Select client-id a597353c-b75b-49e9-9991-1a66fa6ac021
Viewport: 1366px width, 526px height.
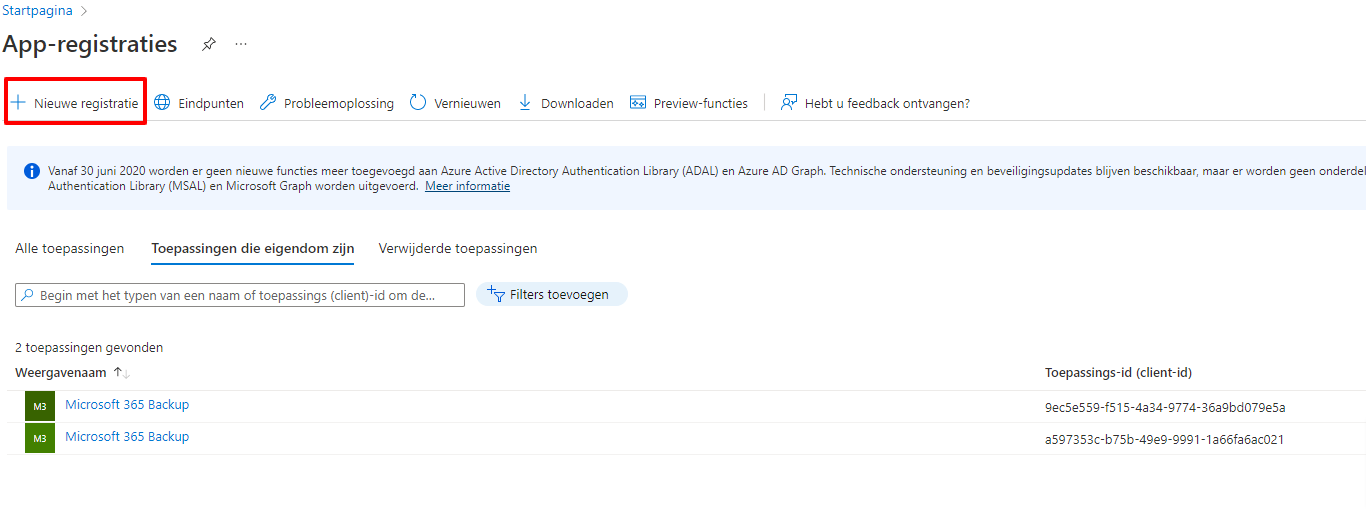(x=1164, y=439)
